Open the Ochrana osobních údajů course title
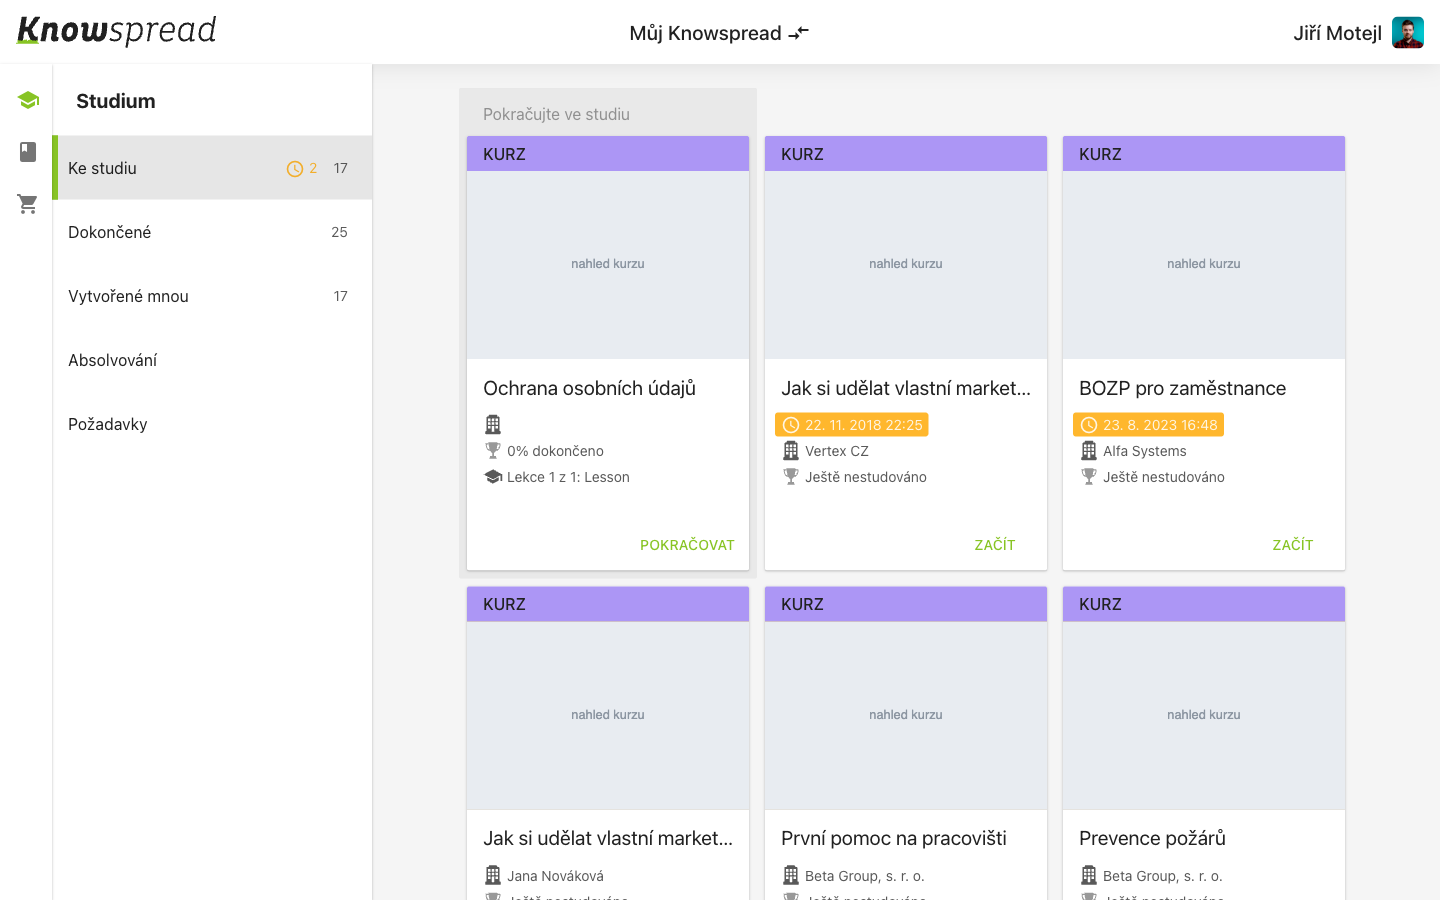 point(589,388)
